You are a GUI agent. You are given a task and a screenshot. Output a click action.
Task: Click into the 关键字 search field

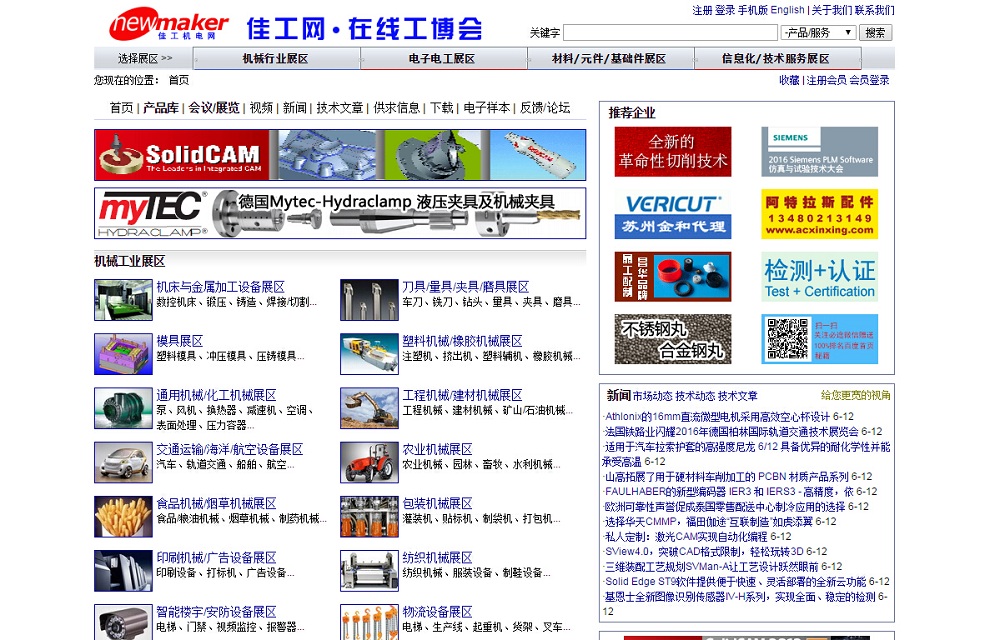670,33
